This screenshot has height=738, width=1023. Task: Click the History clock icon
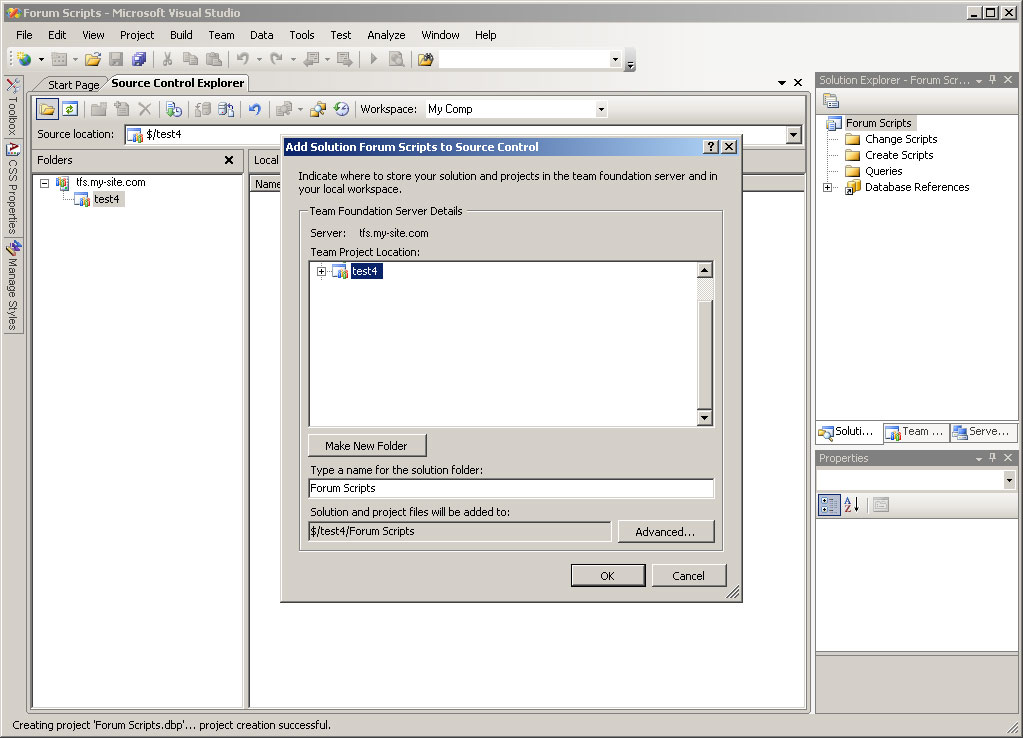point(341,109)
